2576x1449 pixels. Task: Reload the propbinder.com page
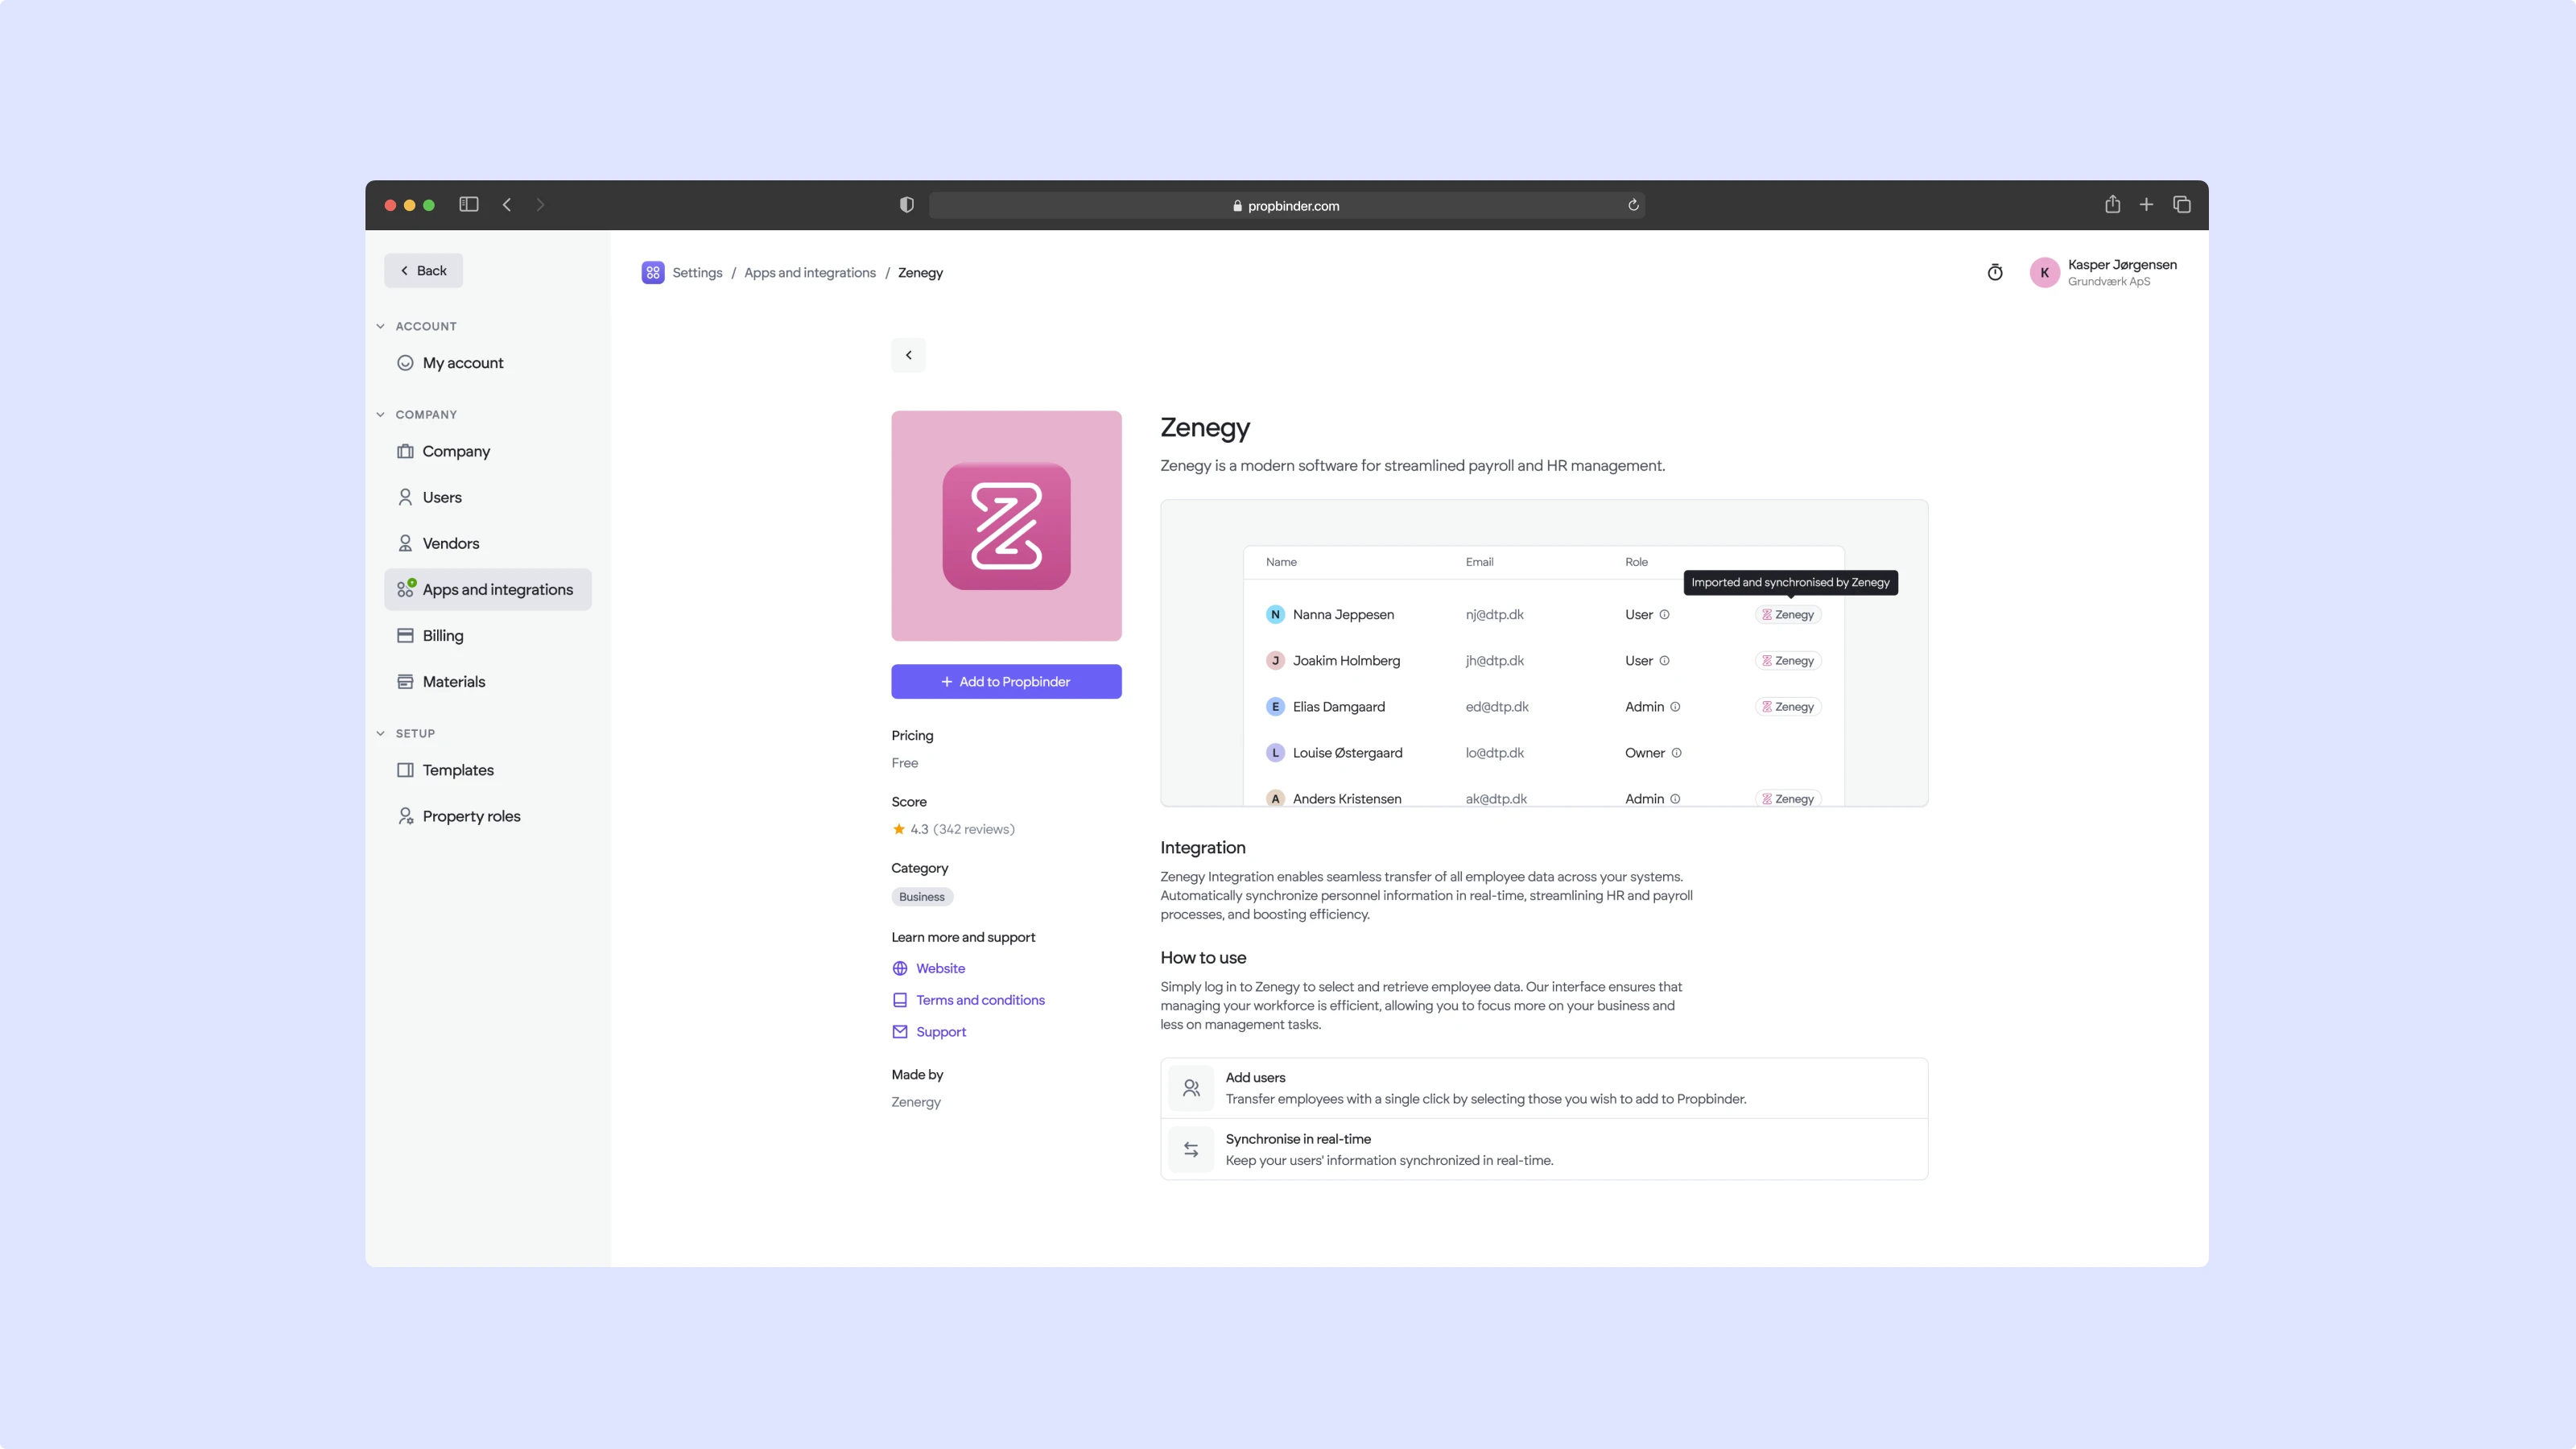[x=1633, y=205]
